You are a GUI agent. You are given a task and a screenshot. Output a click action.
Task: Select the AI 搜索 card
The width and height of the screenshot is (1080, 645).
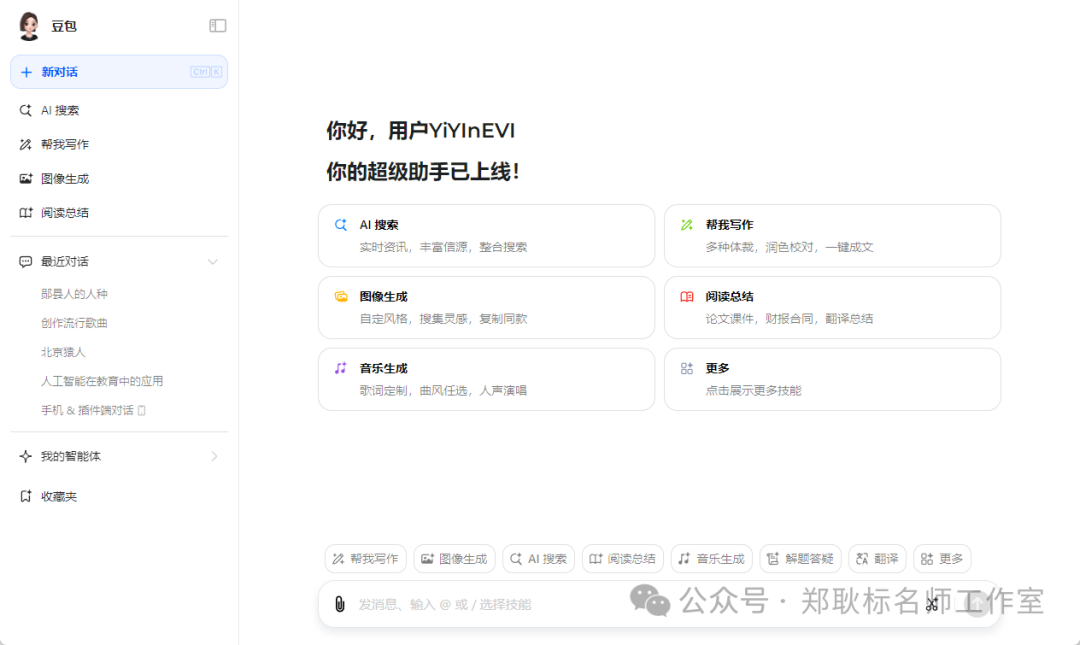tap(486, 236)
